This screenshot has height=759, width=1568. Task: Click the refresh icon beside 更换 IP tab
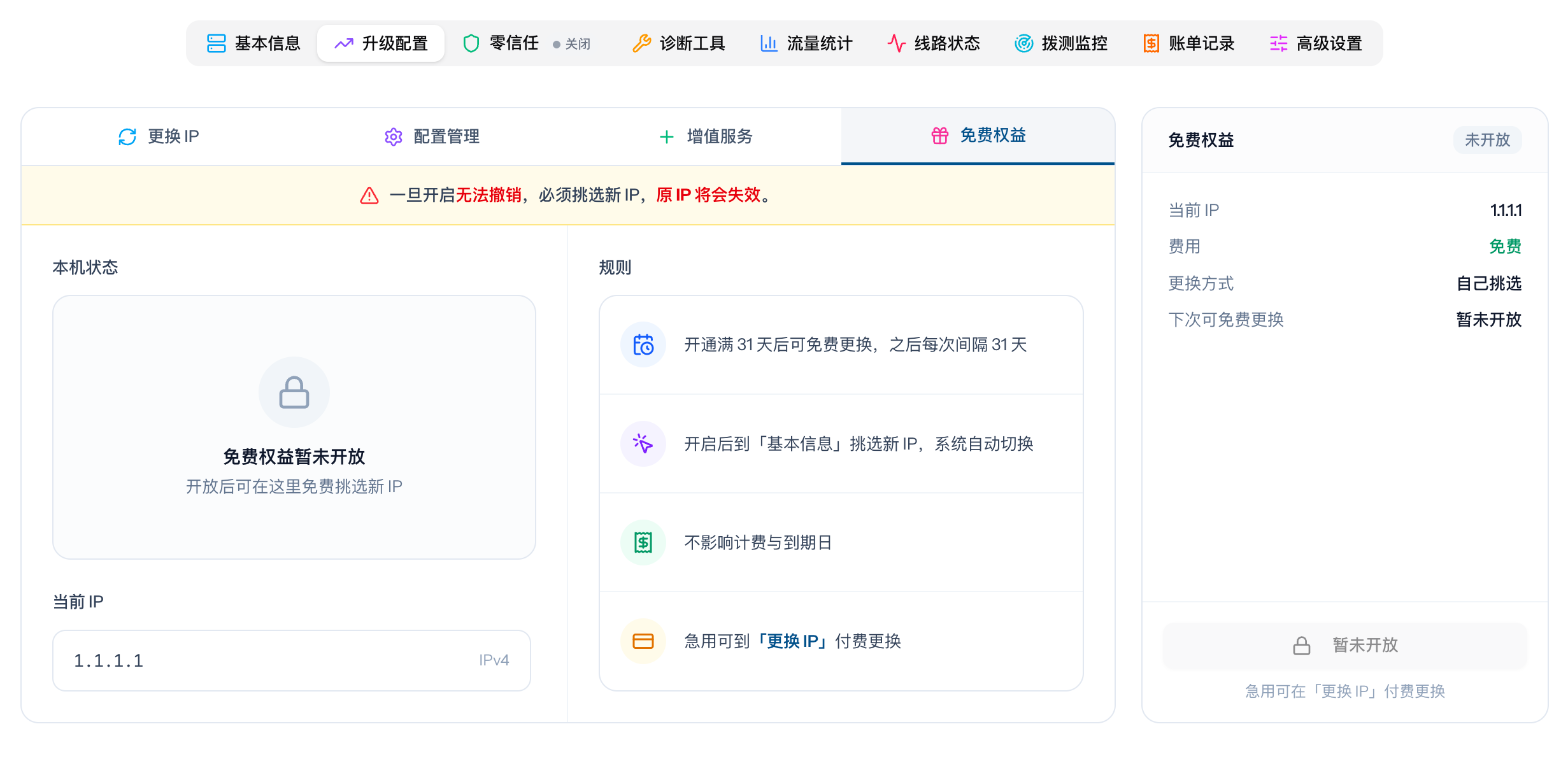(x=127, y=136)
